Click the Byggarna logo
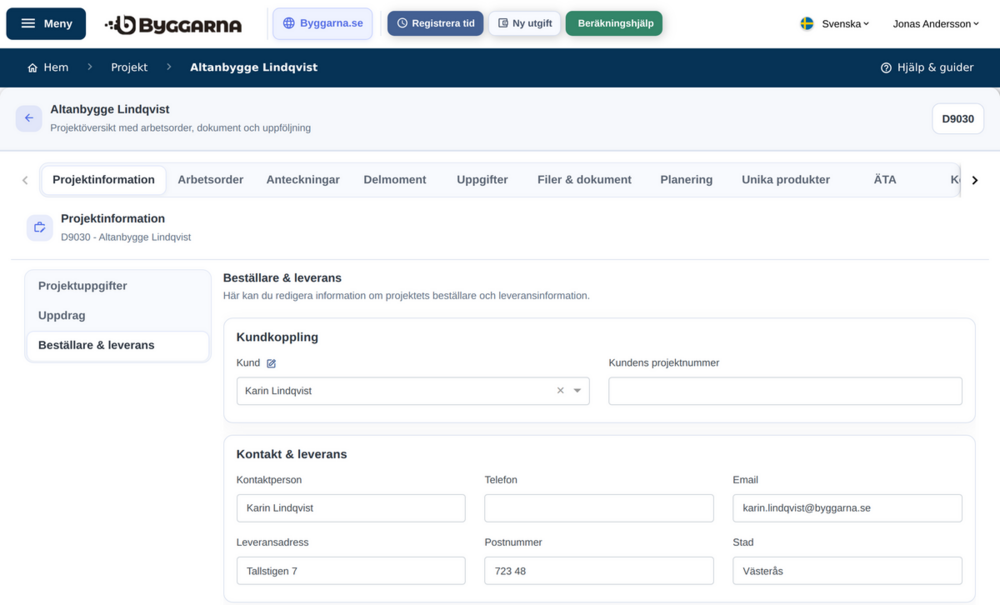This screenshot has width=1000, height=605. coord(173,24)
